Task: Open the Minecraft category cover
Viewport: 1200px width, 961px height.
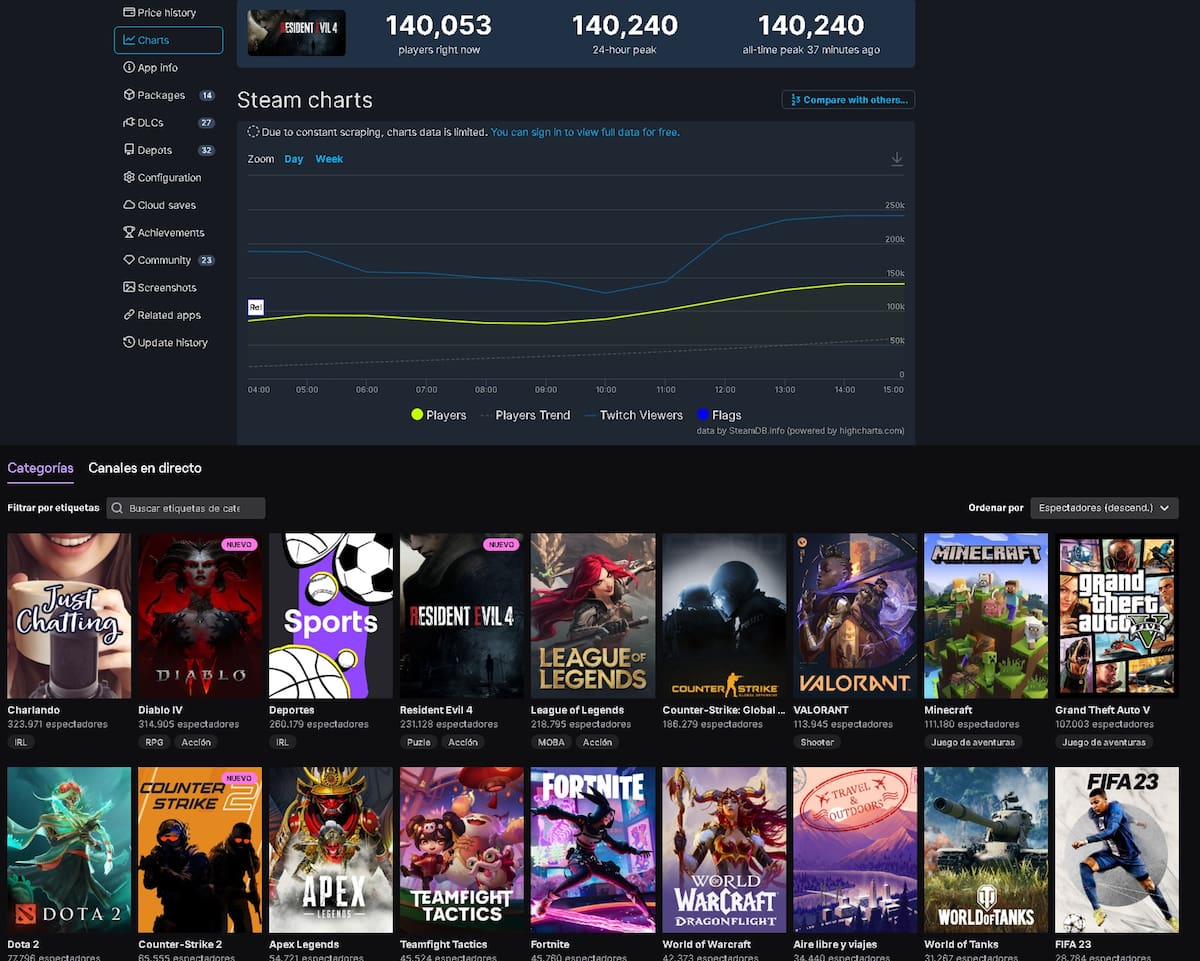Action: coord(986,615)
